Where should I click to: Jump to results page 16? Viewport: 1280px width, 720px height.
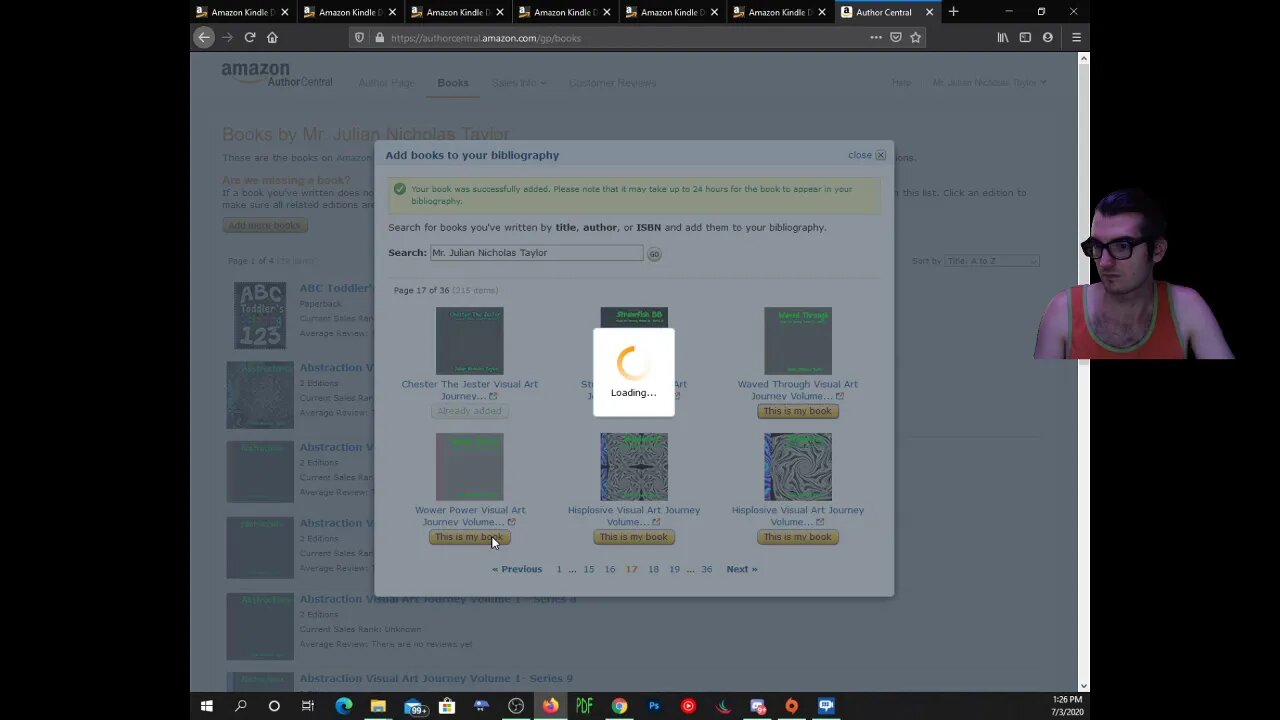pos(610,569)
